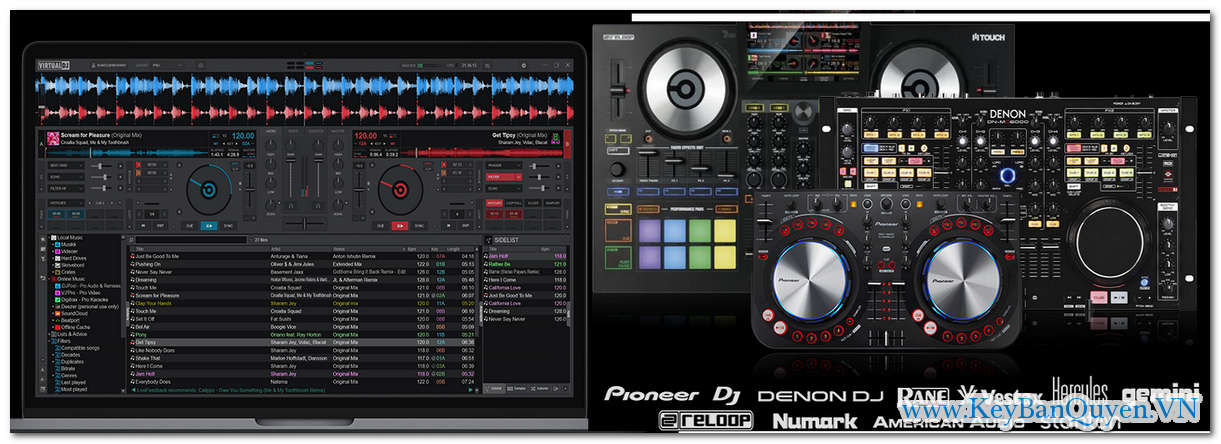Screen dimensions: 1221x444
Task: Select track 'Everybody Does' by Natema
Action: coord(303,381)
